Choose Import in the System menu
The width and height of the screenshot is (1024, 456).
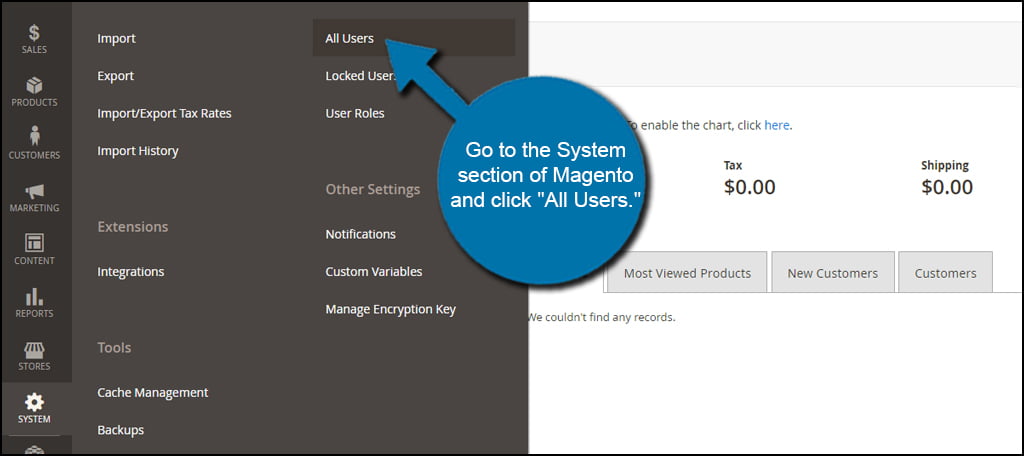[x=116, y=39]
